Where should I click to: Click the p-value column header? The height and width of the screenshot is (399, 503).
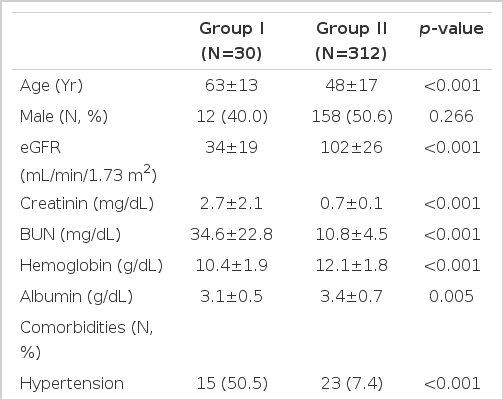tap(451, 29)
